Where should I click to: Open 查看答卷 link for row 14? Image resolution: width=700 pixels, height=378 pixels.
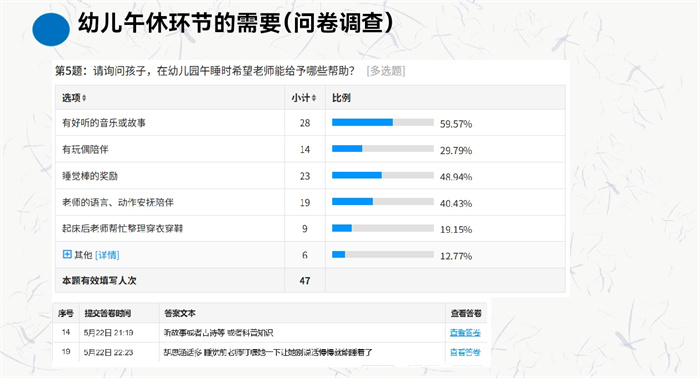[x=465, y=332]
